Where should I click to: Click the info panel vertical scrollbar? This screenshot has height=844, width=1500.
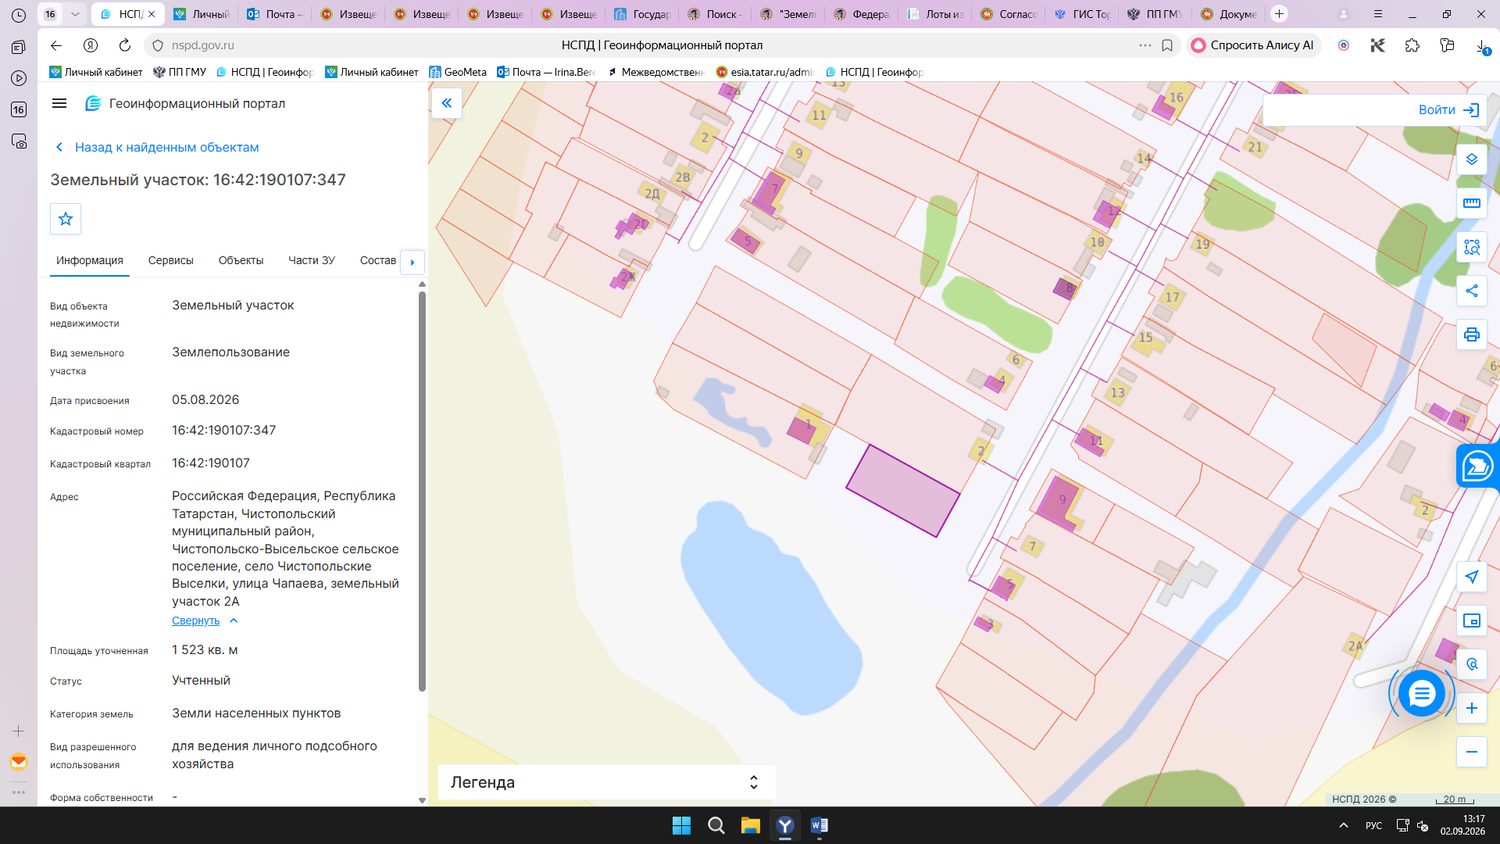(422, 490)
